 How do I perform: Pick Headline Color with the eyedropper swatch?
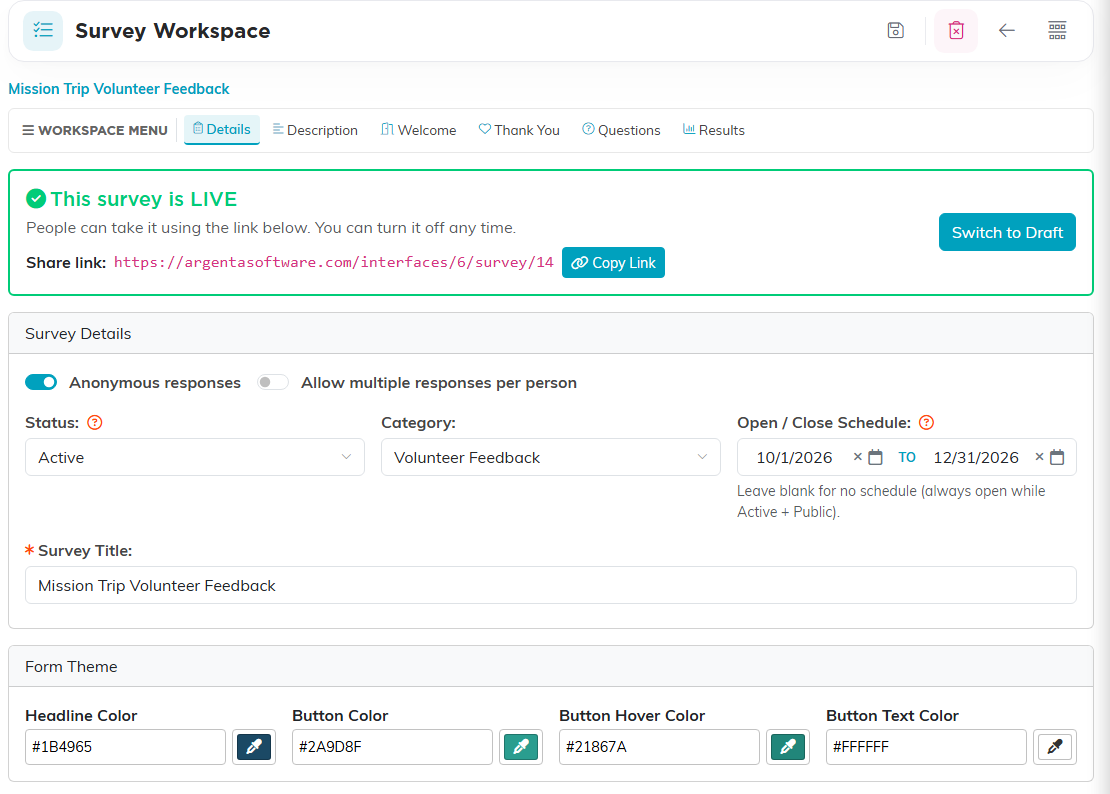coord(254,747)
